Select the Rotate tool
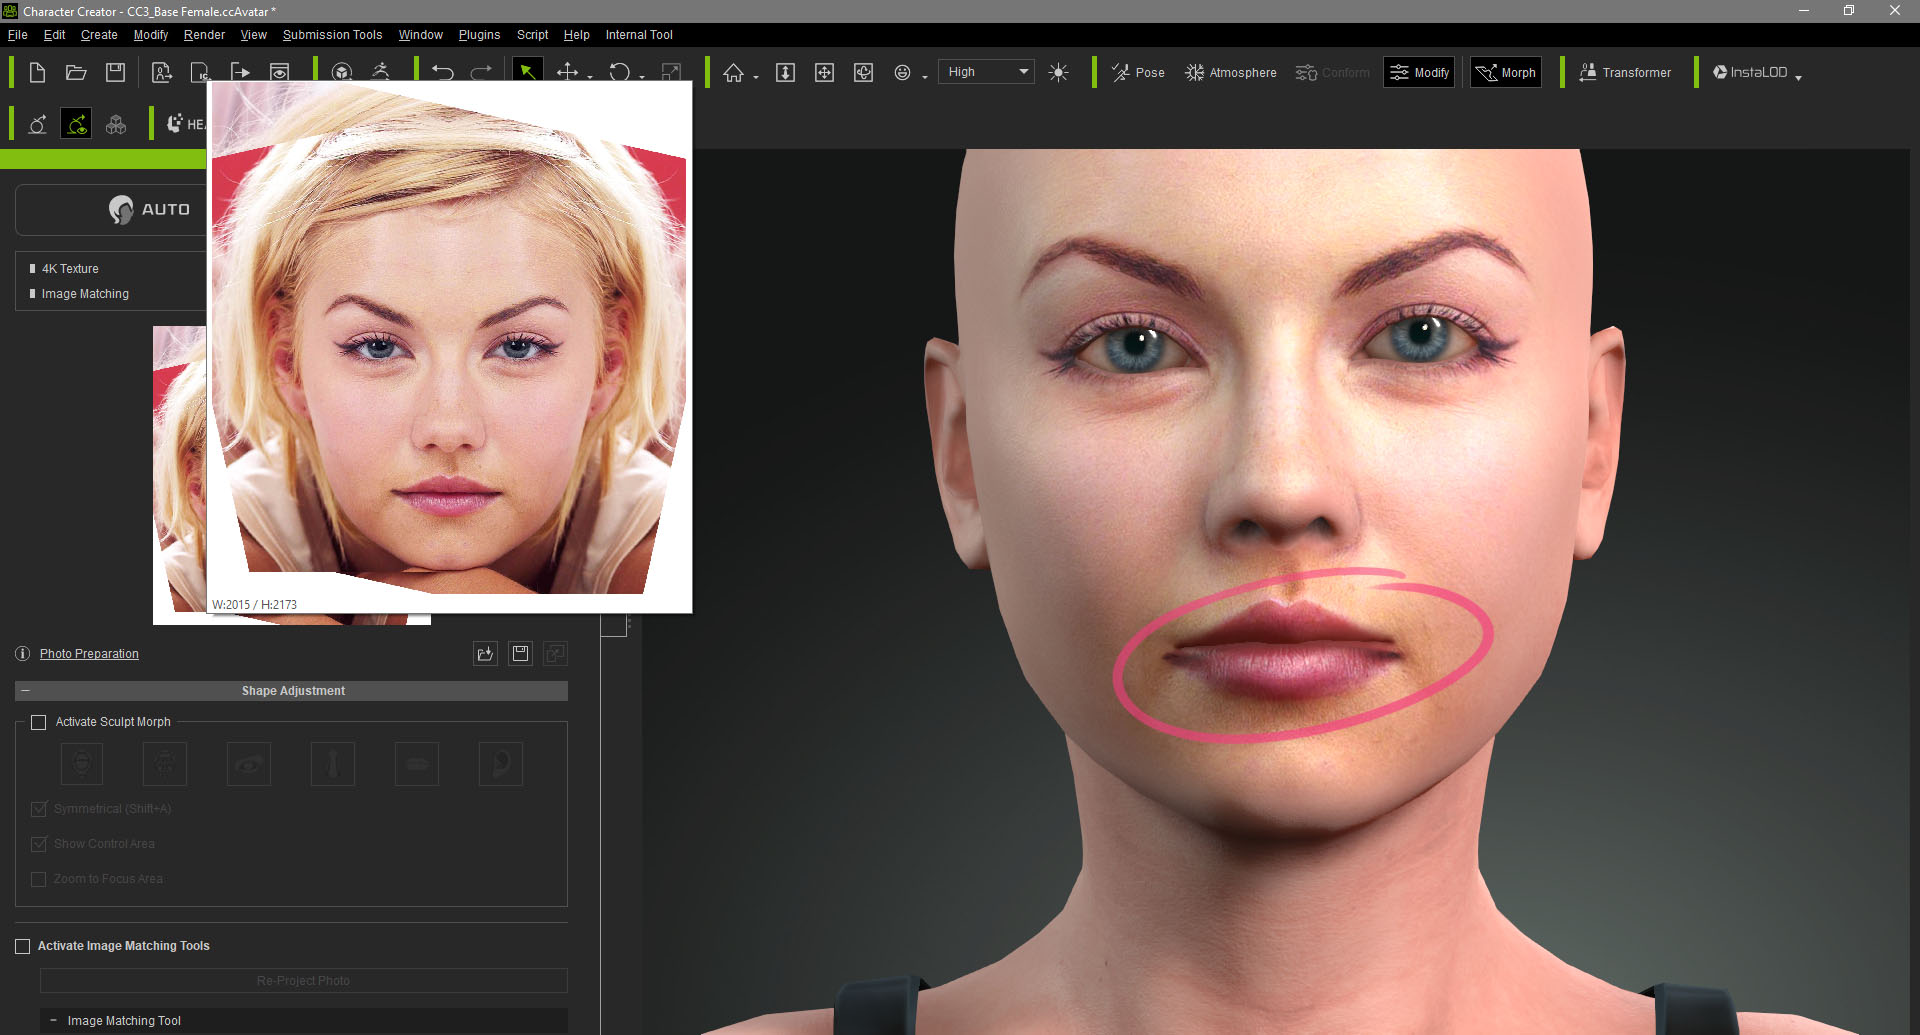 [619, 72]
